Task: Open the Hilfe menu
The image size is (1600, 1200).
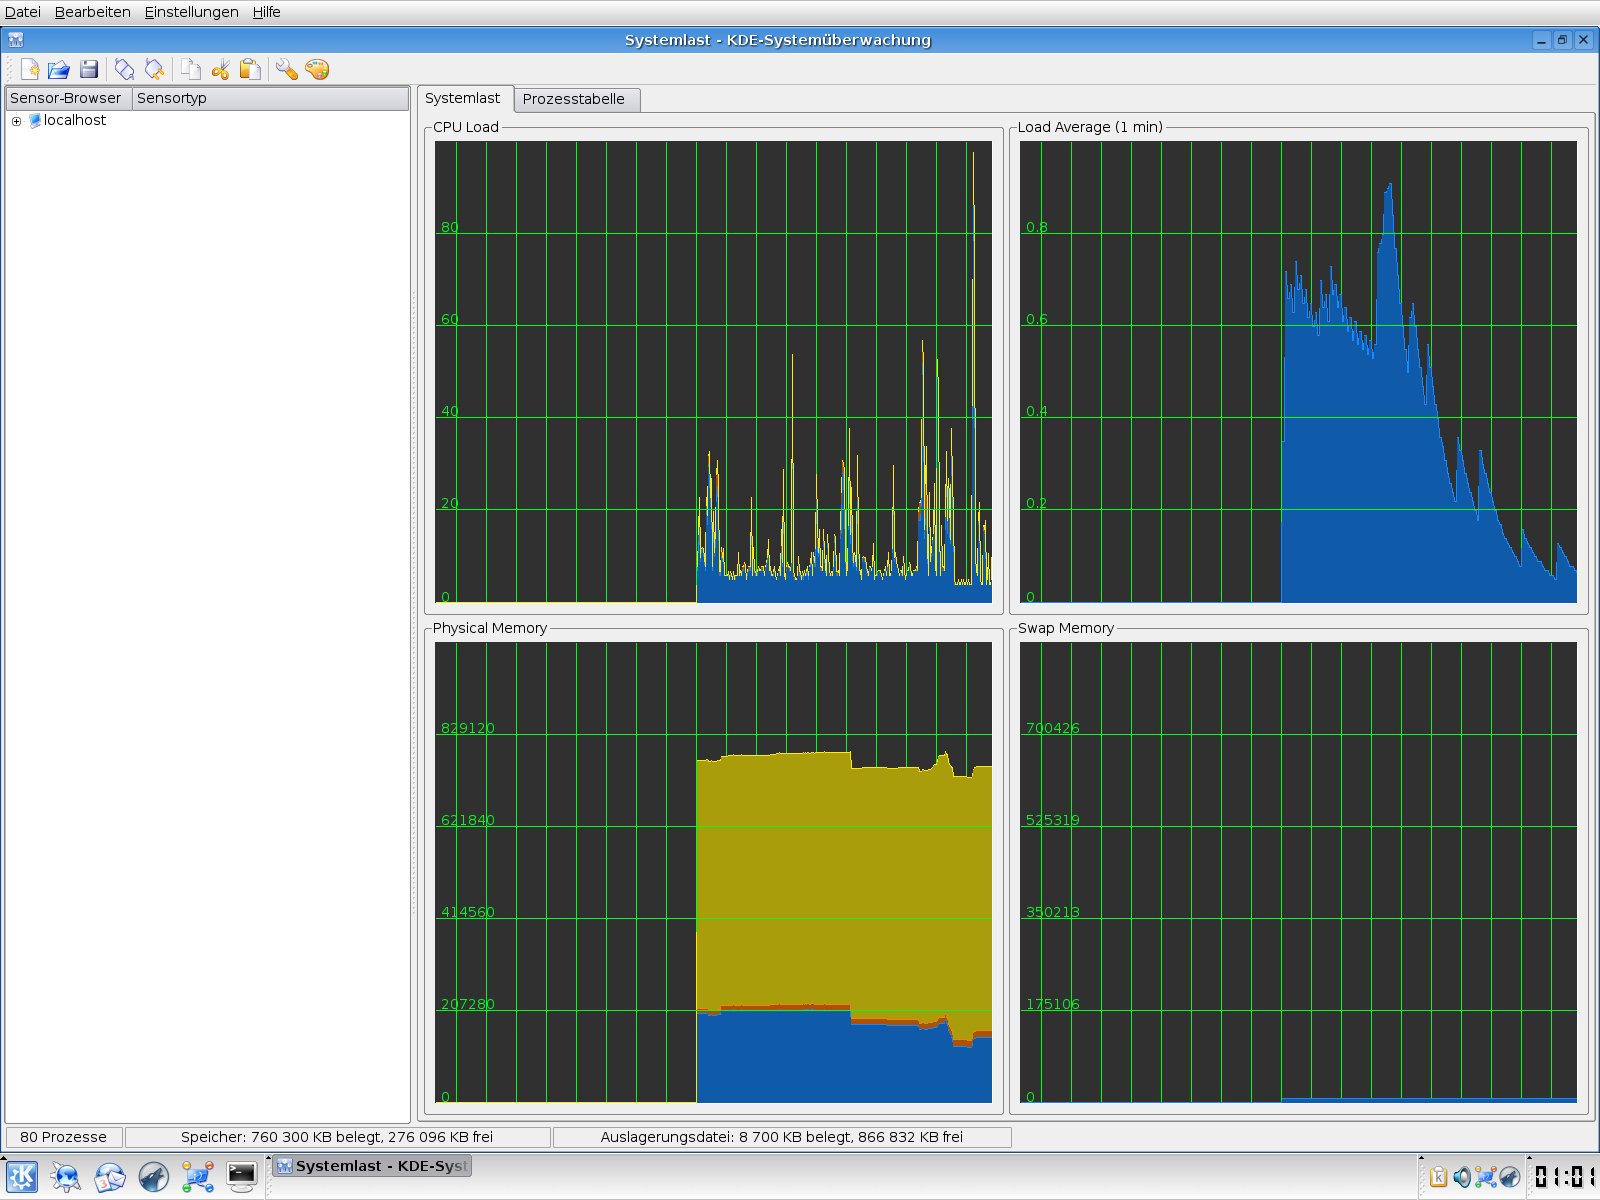Action: [x=266, y=12]
